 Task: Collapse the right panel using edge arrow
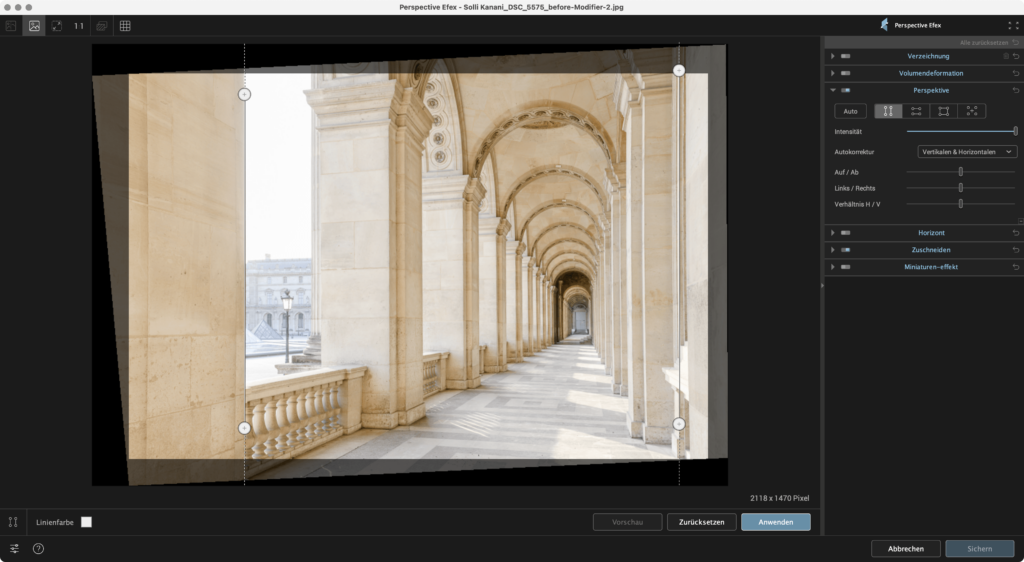click(822, 285)
